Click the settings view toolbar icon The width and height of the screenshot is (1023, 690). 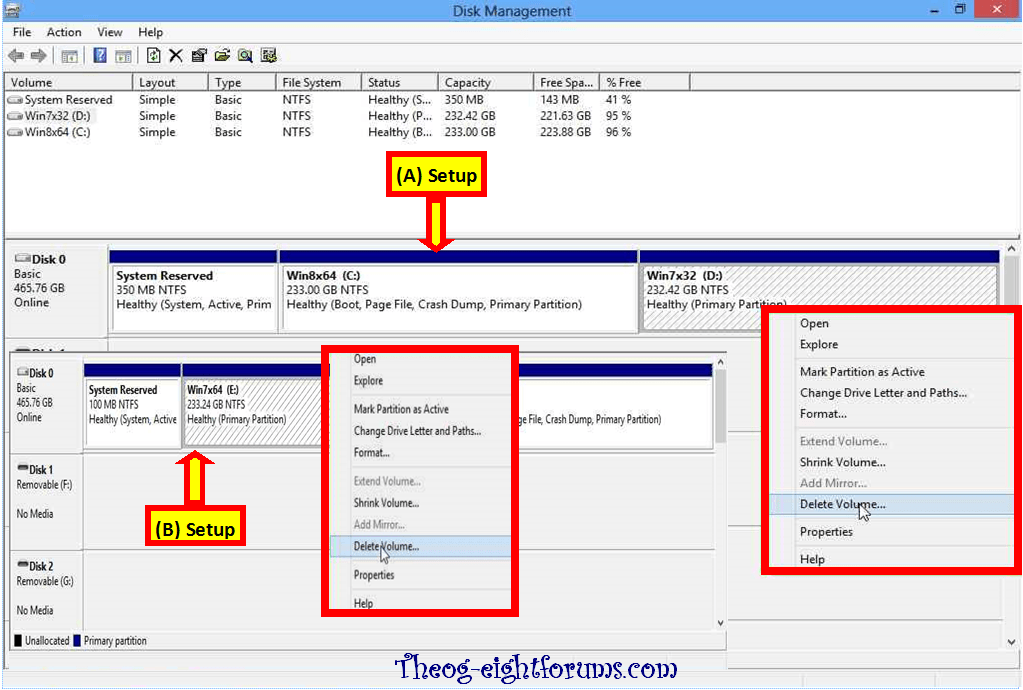click(x=269, y=55)
